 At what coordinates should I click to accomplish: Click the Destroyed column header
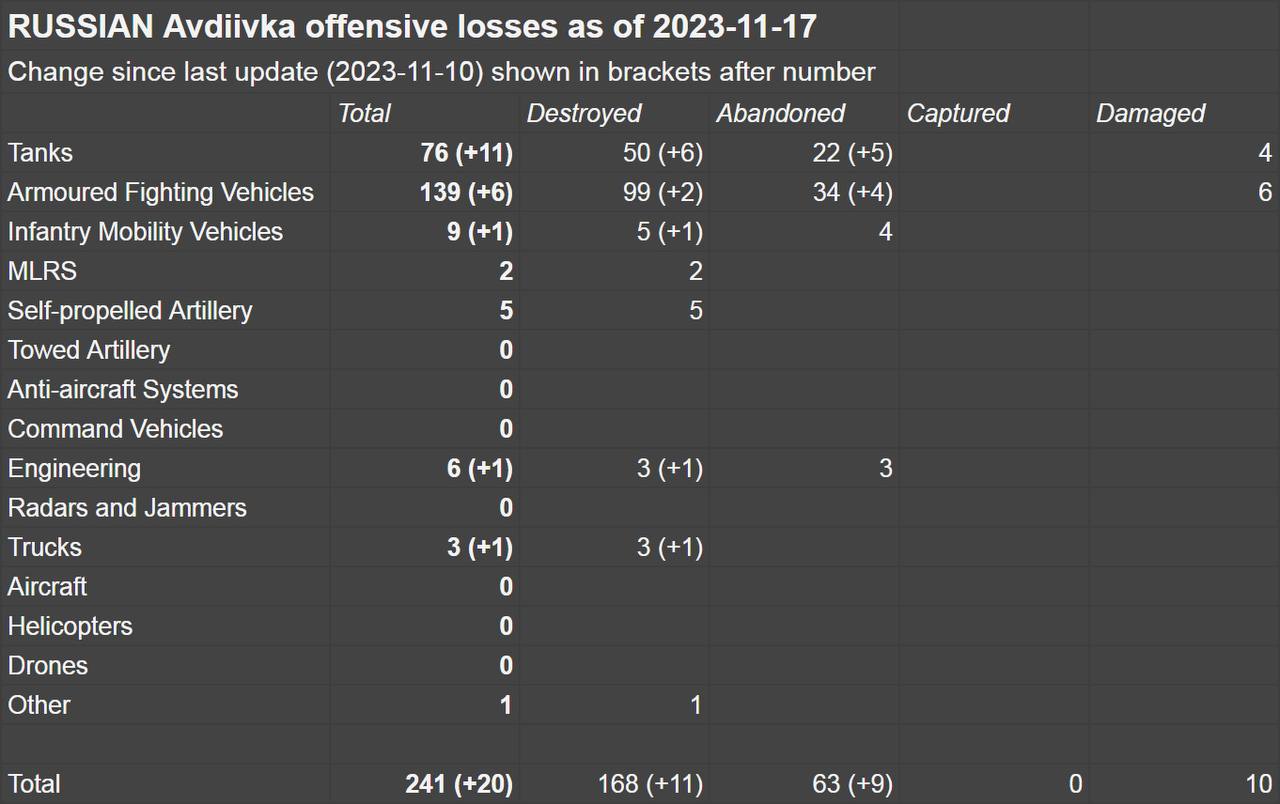point(584,114)
